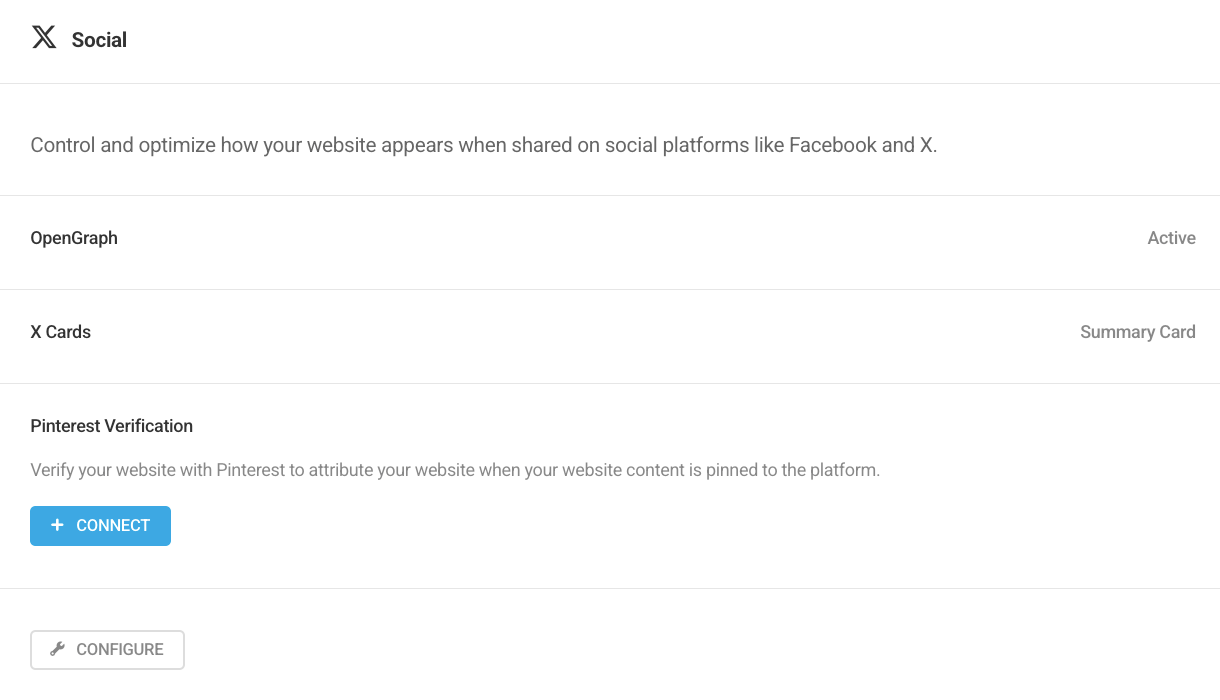Click the standalone X at the intro's end

click(x=926, y=145)
